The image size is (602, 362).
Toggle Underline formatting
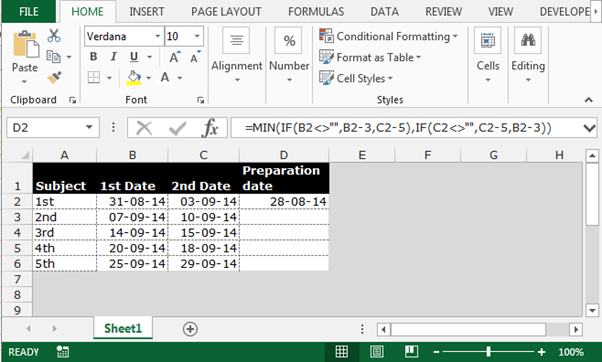pos(134,57)
